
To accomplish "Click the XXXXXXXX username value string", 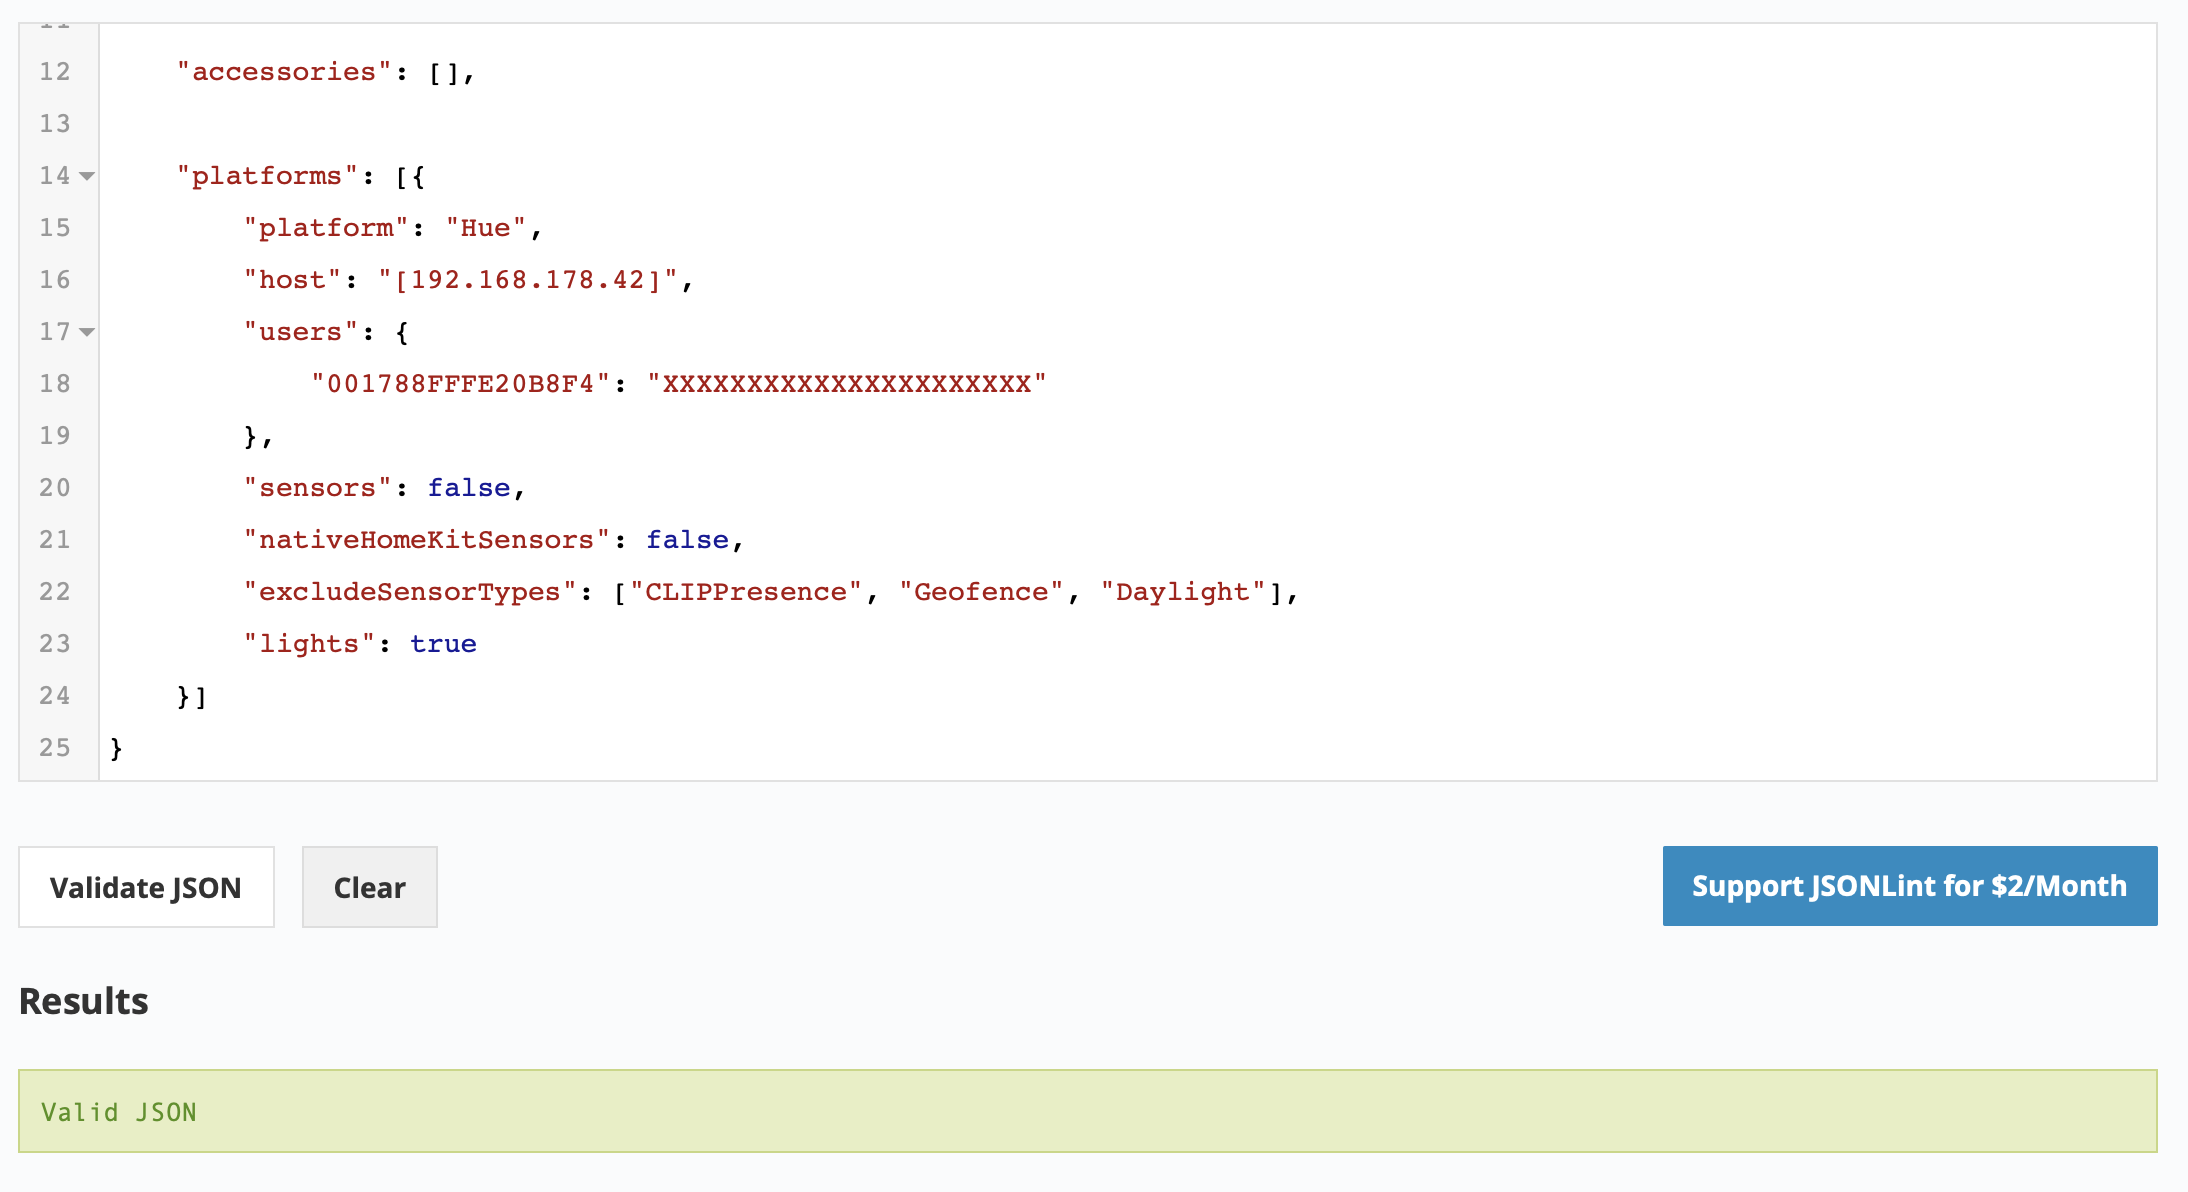I will 846,384.
